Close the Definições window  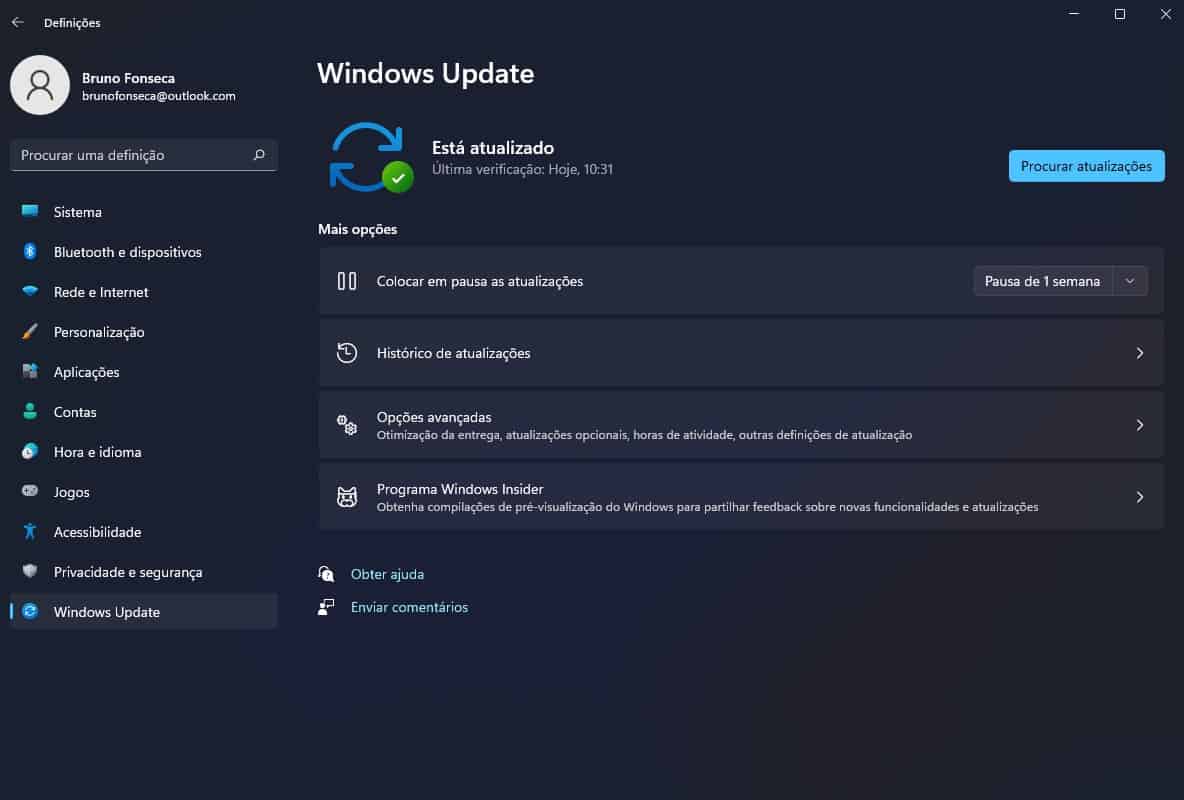(x=1165, y=14)
